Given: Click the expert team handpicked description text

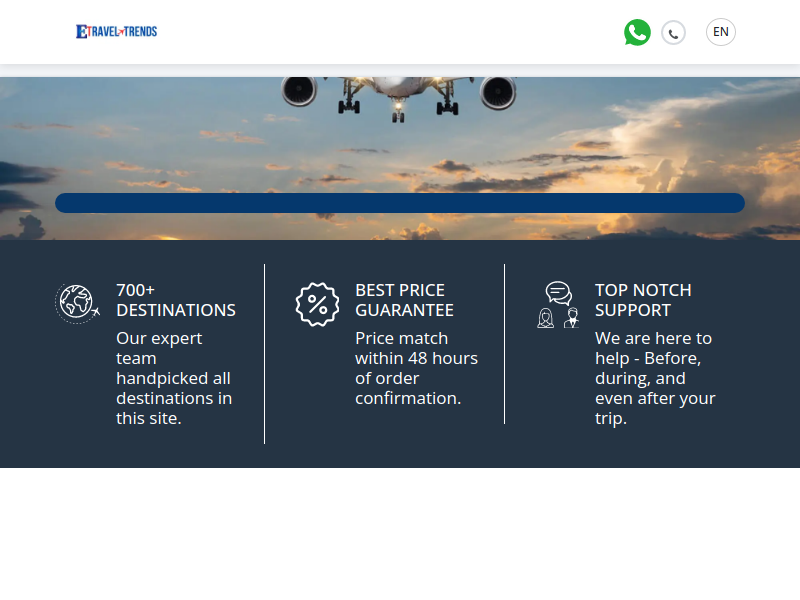Looking at the screenshot, I should pos(174,378).
